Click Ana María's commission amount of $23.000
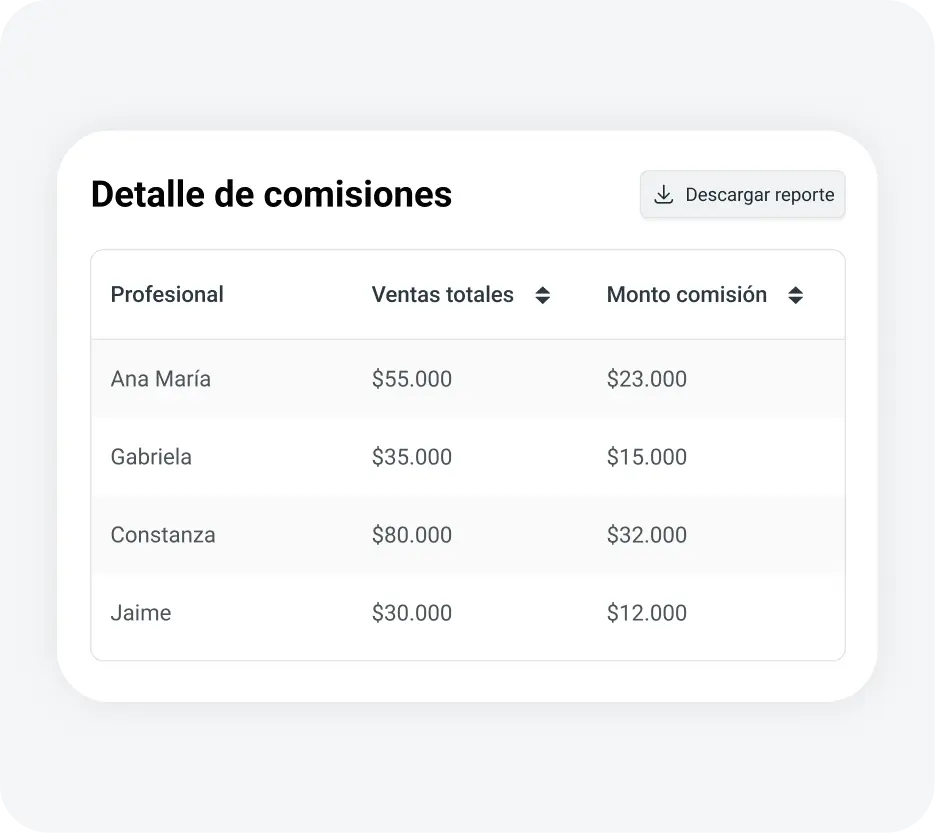 647,378
